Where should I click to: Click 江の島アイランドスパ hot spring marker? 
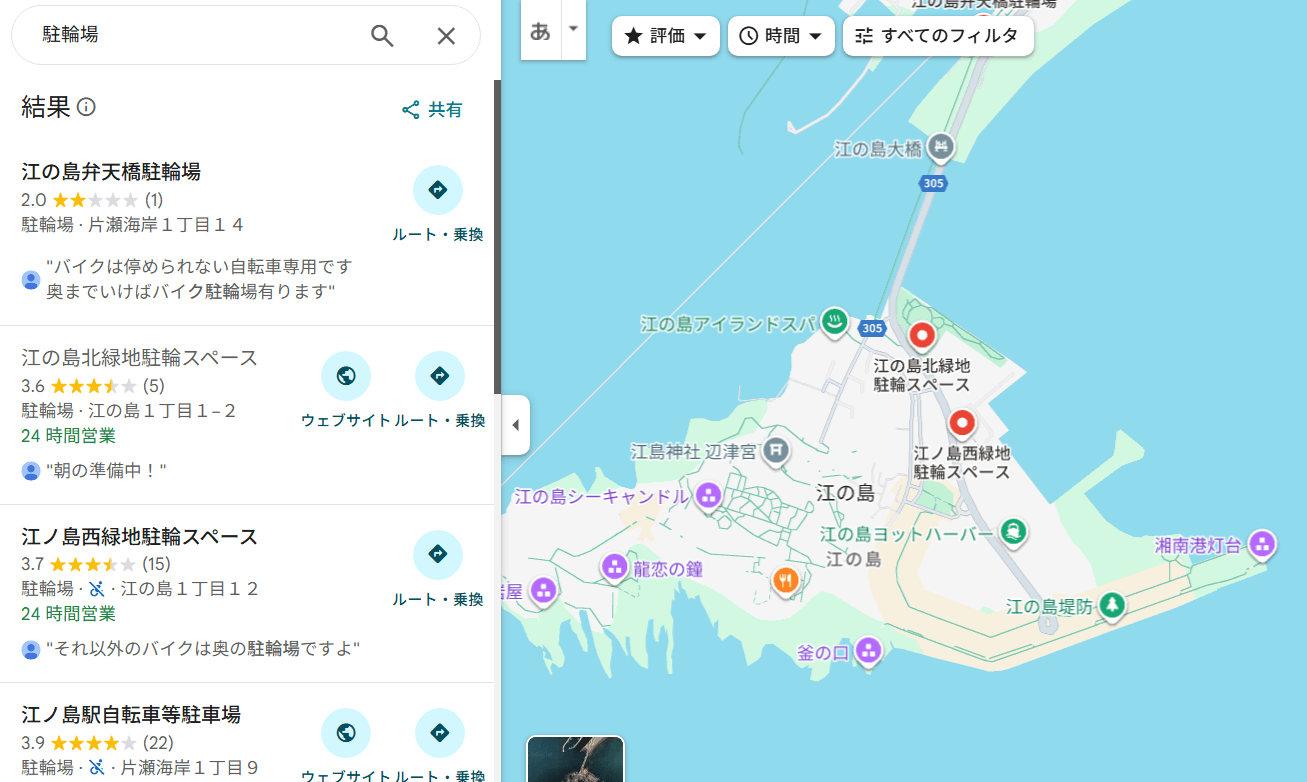834,322
